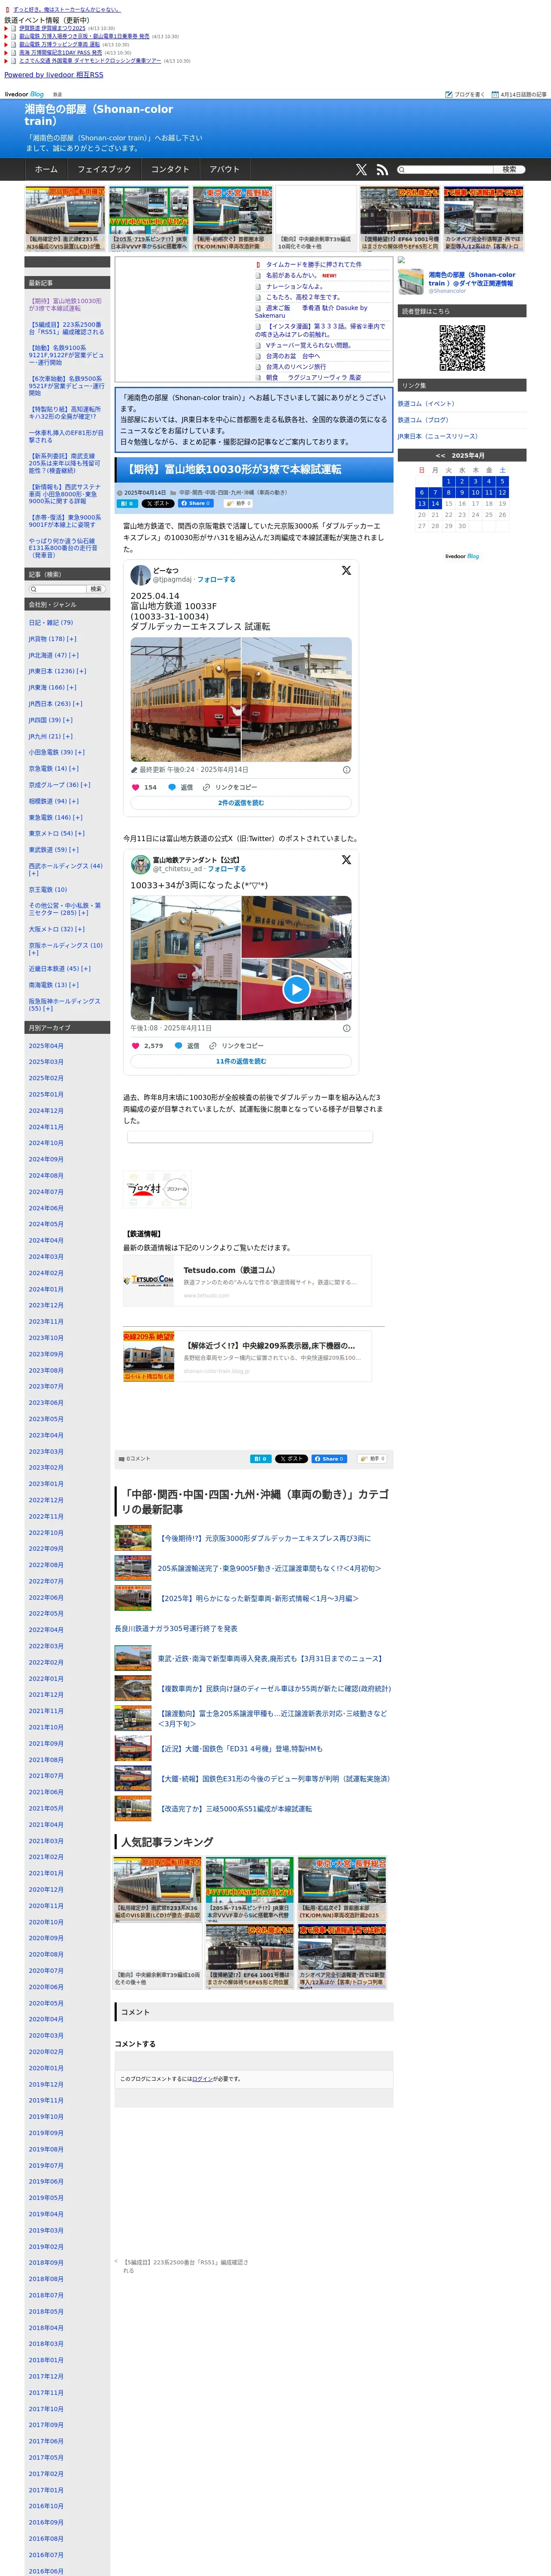551x2576 pixels.
Task: Open ホーム in navigation bar
Action: coord(46,170)
